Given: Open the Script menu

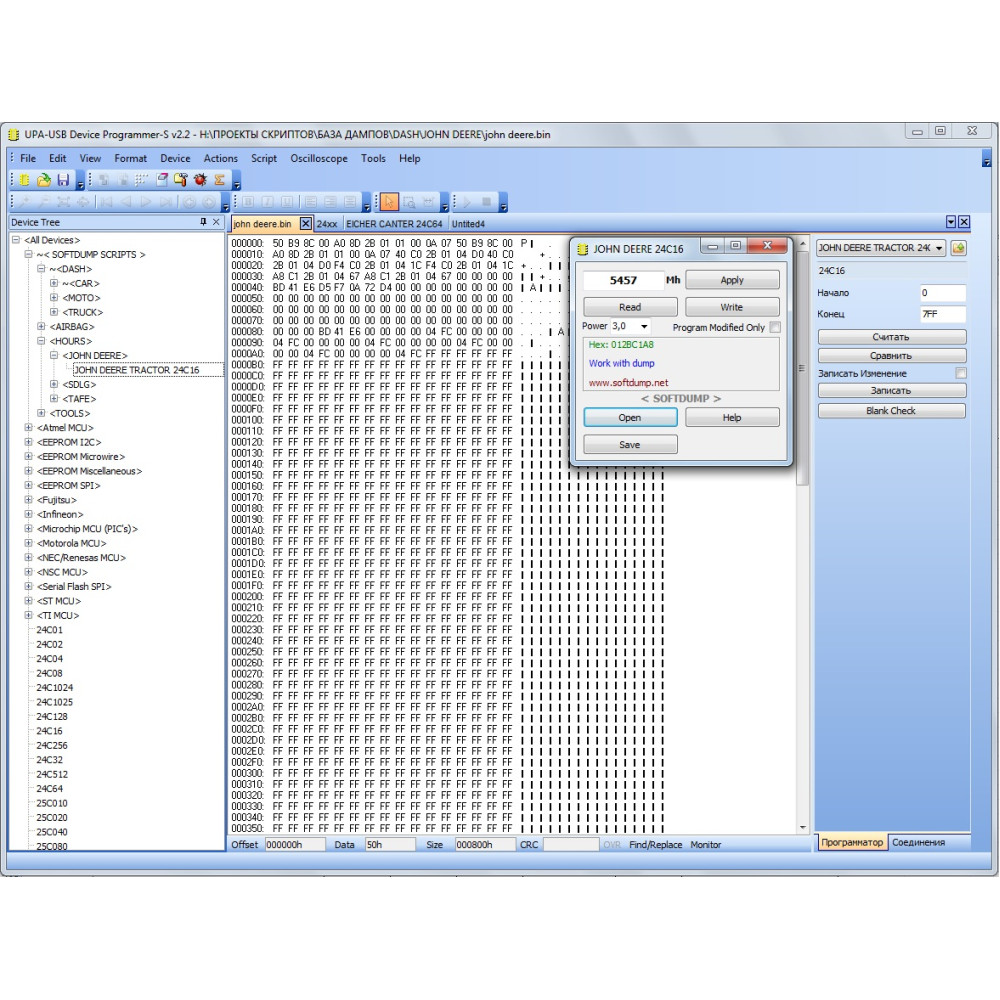Looking at the screenshot, I should (264, 158).
